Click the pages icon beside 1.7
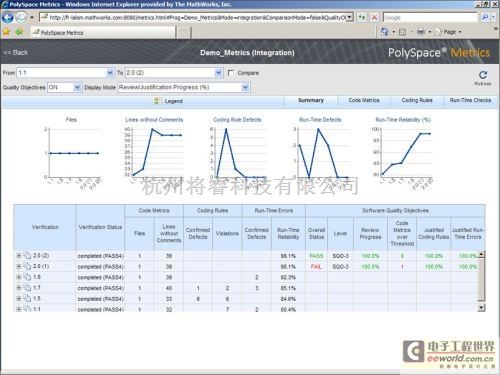Image resolution: width=500 pixels, height=375 pixels. click(x=27, y=288)
